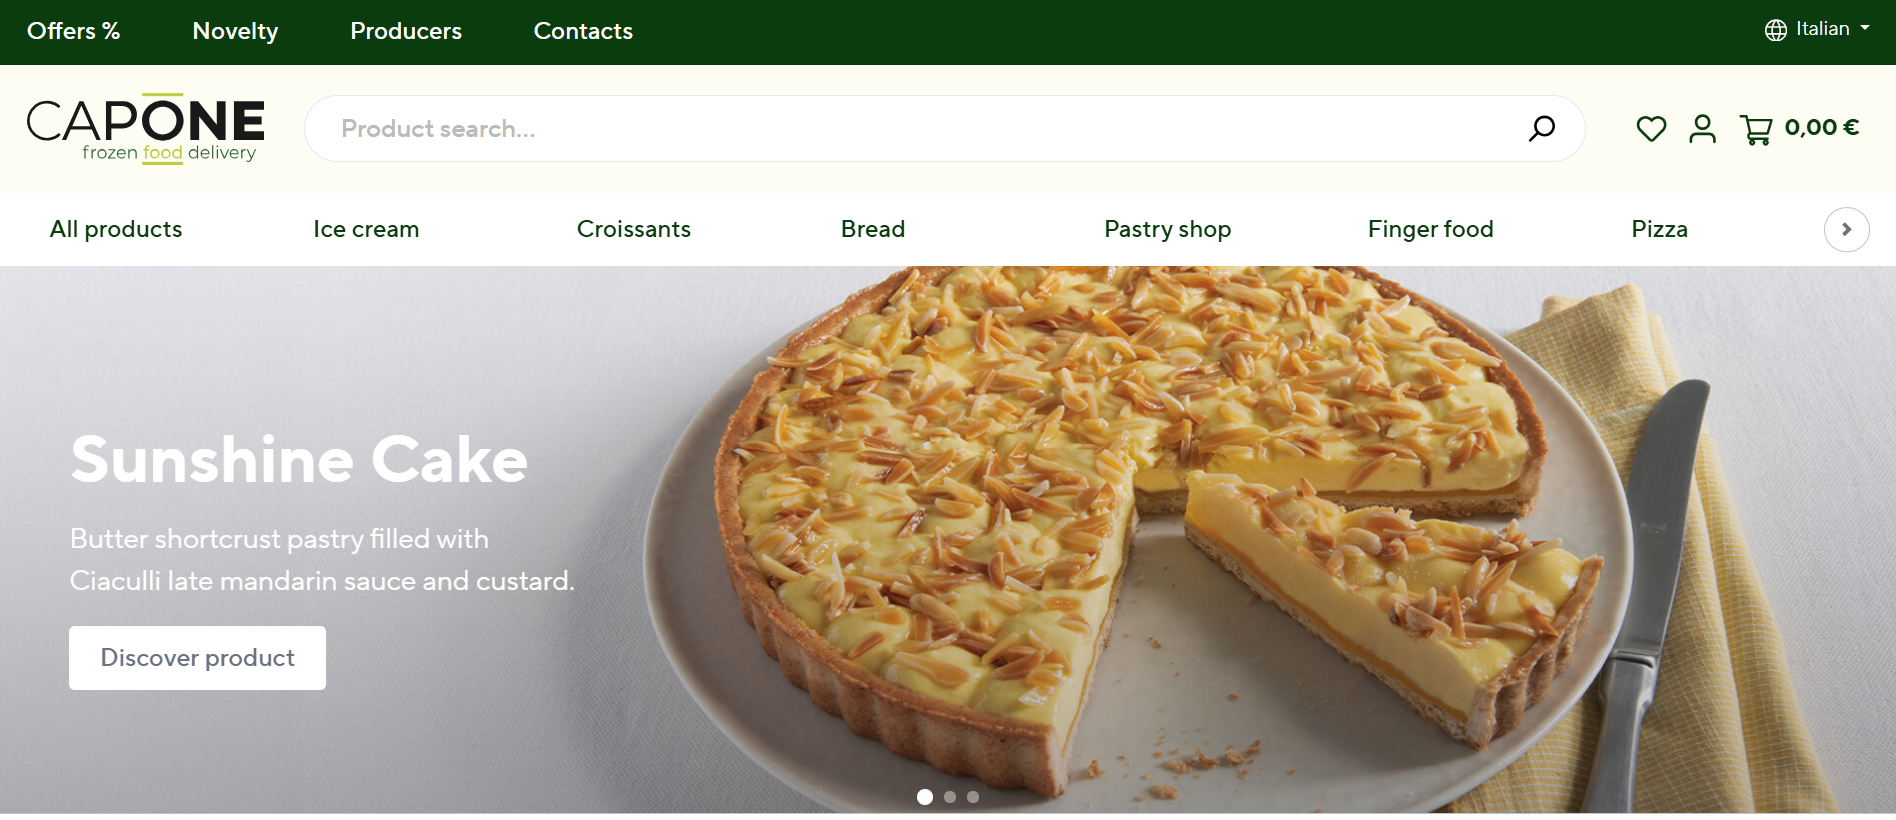This screenshot has width=1896, height=820.
Task: Open the Ice cream category
Action: (x=366, y=229)
